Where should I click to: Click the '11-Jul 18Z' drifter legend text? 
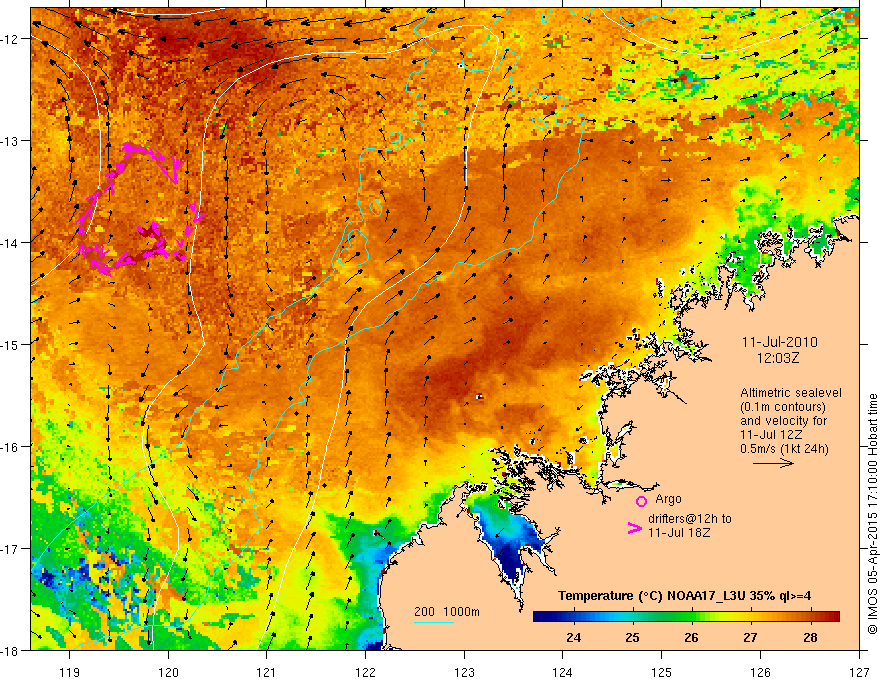click(679, 532)
